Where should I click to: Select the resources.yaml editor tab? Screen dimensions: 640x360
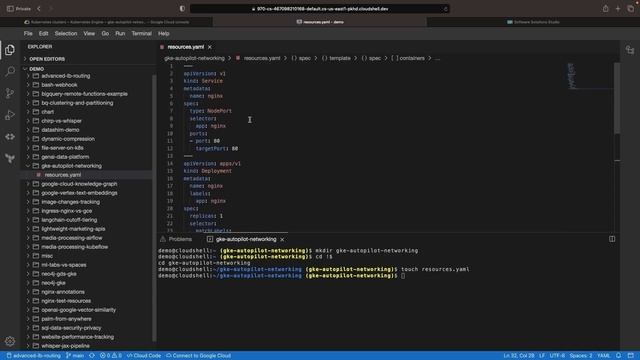[186, 47]
